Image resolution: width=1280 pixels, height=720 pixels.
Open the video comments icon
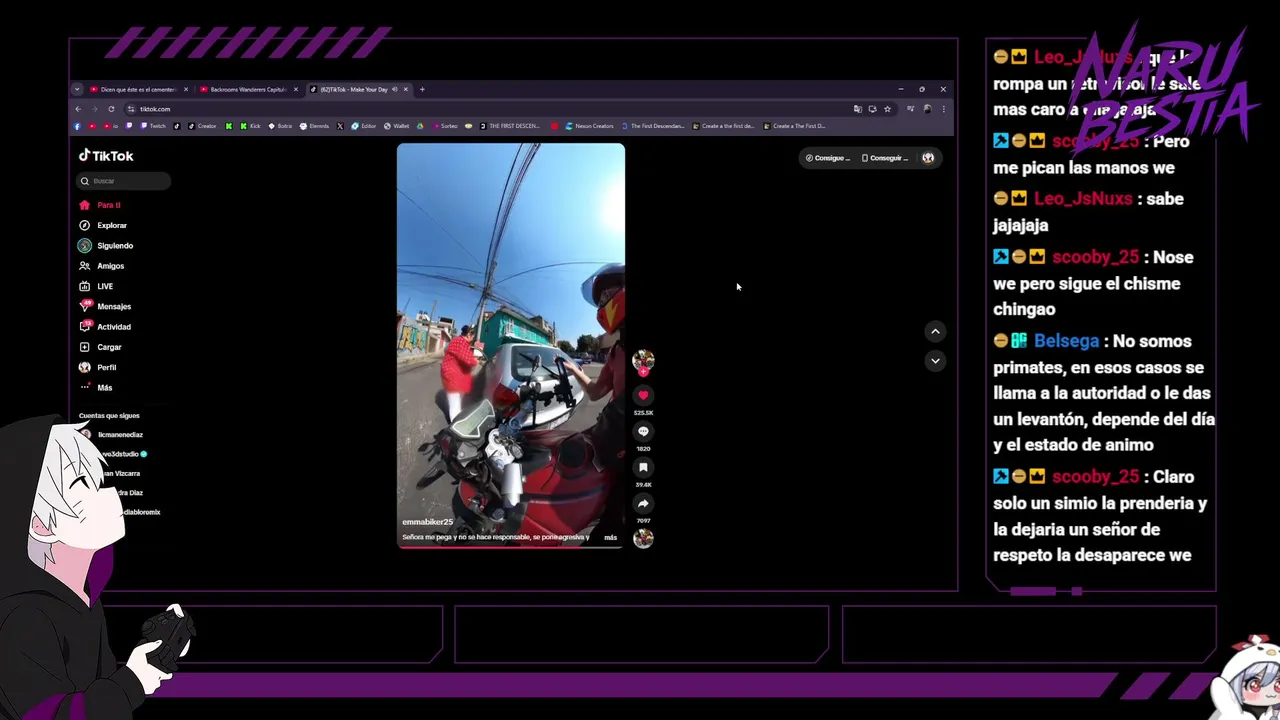643,432
